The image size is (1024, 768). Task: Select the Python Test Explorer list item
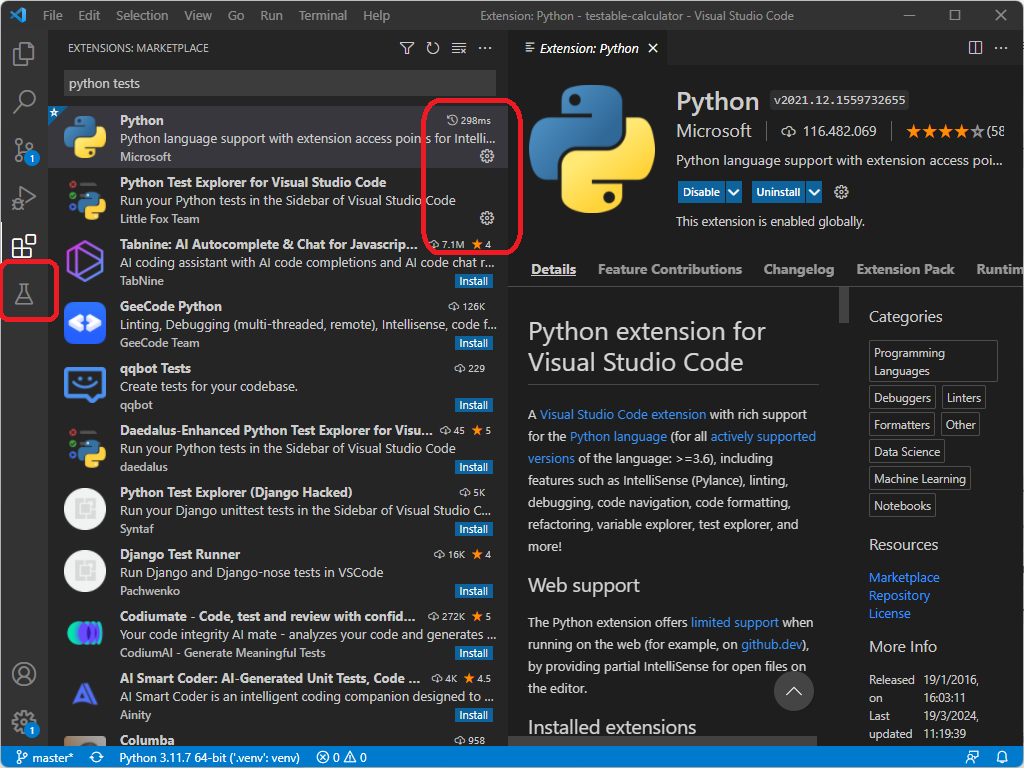(x=278, y=200)
